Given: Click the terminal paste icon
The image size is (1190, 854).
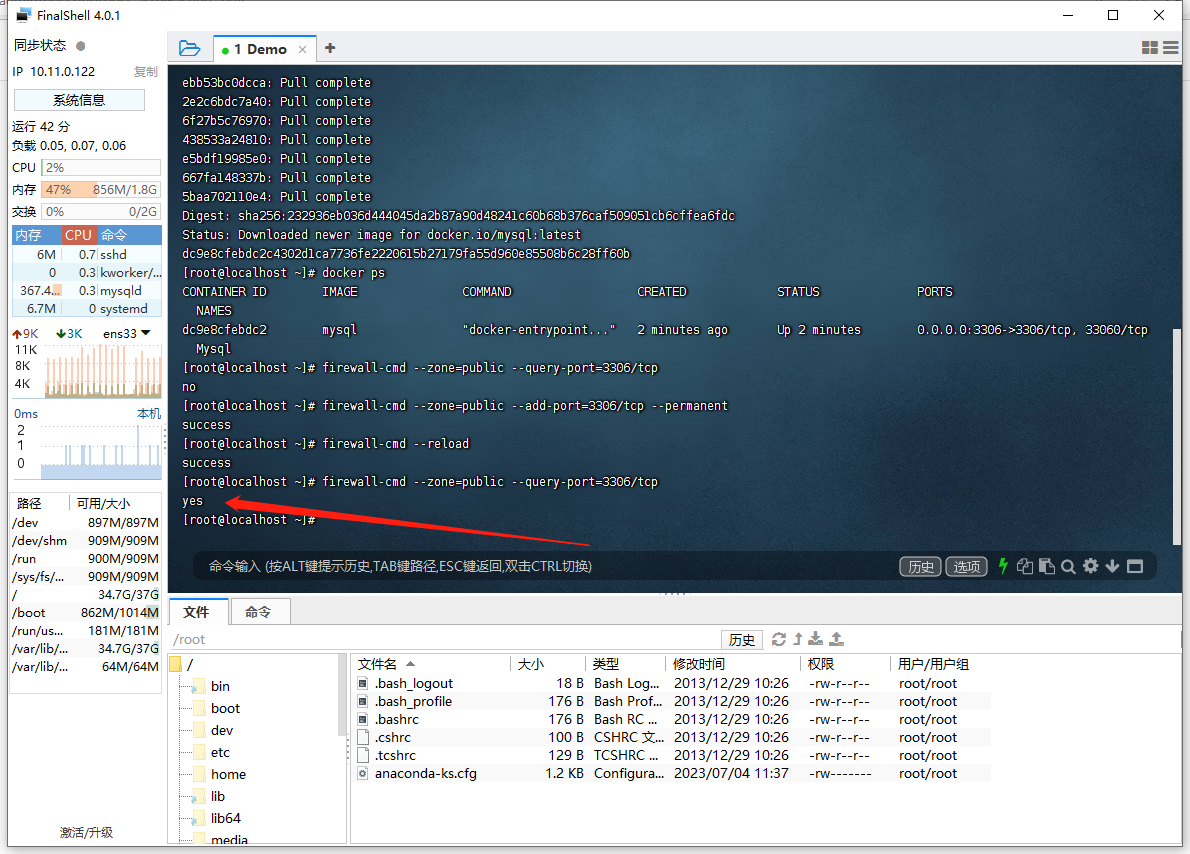Looking at the screenshot, I should (x=1047, y=566).
